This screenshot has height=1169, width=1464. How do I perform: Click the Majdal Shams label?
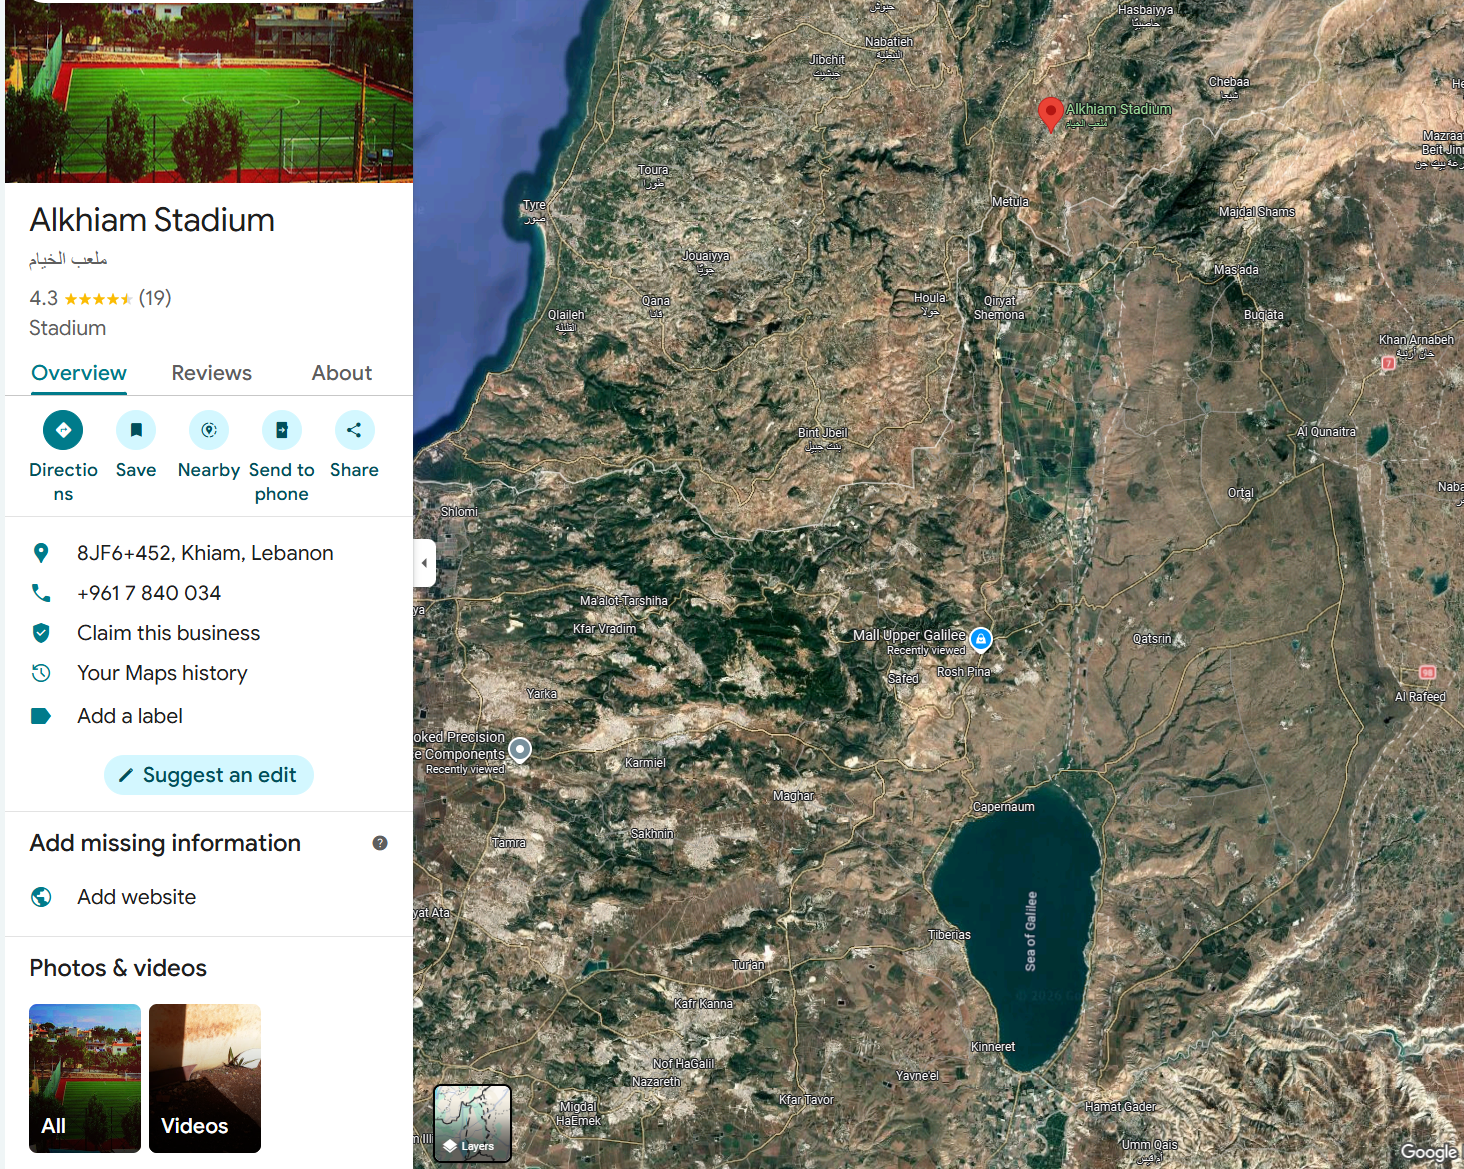tap(1257, 212)
